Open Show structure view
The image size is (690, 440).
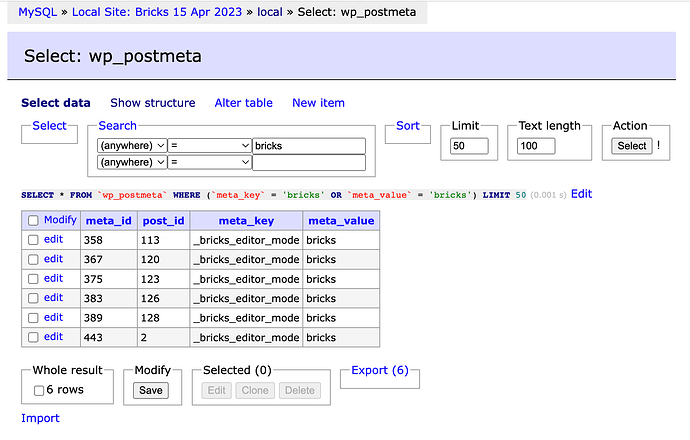click(x=153, y=103)
